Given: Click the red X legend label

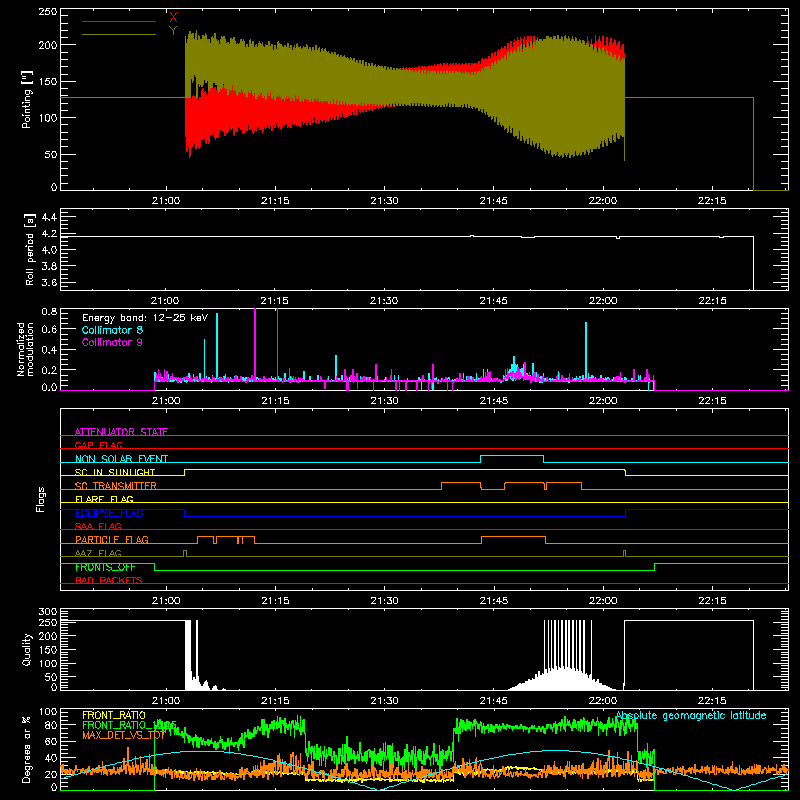Looking at the screenshot, I should tap(173, 18).
